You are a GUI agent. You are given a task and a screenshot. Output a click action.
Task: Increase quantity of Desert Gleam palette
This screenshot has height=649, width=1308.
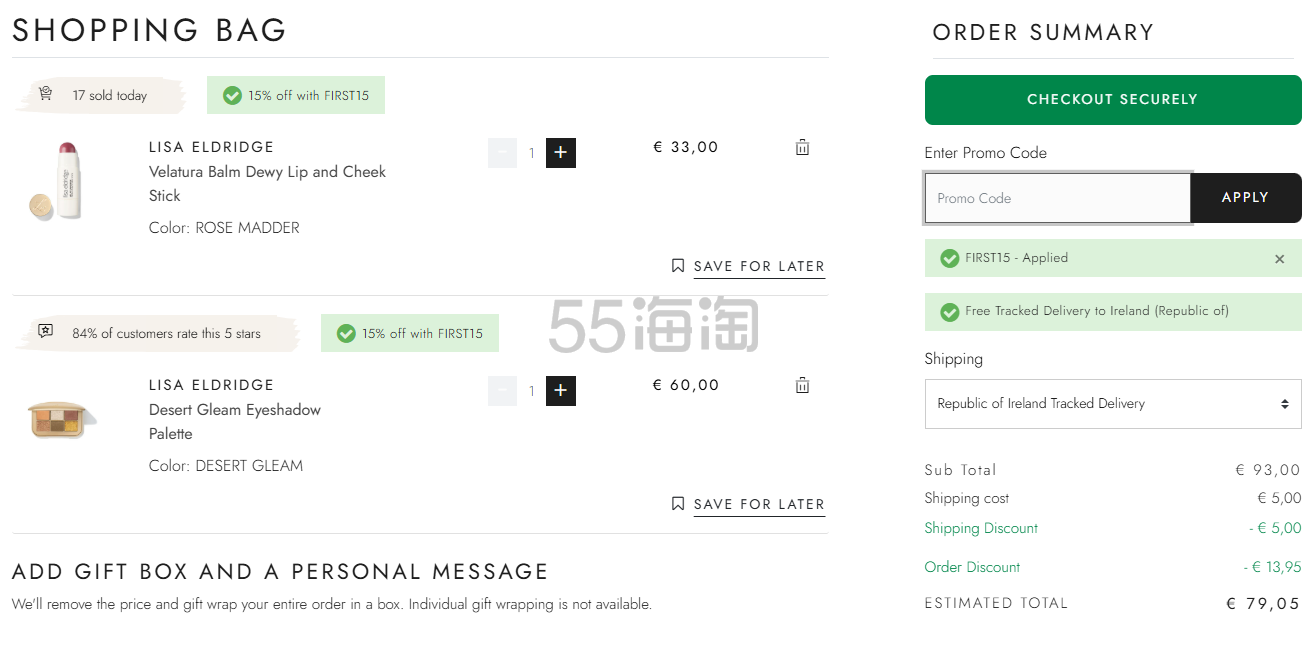coord(561,391)
